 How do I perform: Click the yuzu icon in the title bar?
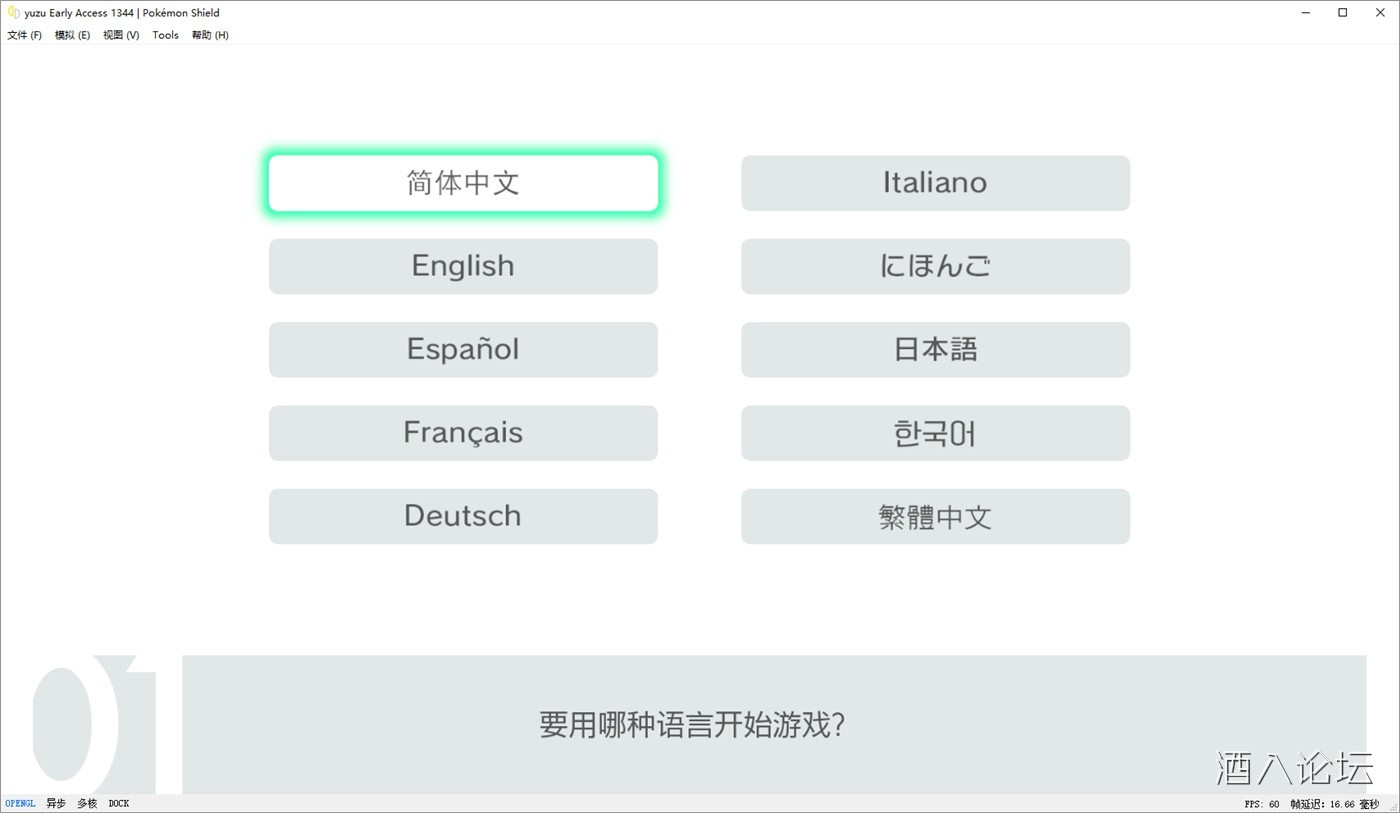[13, 13]
